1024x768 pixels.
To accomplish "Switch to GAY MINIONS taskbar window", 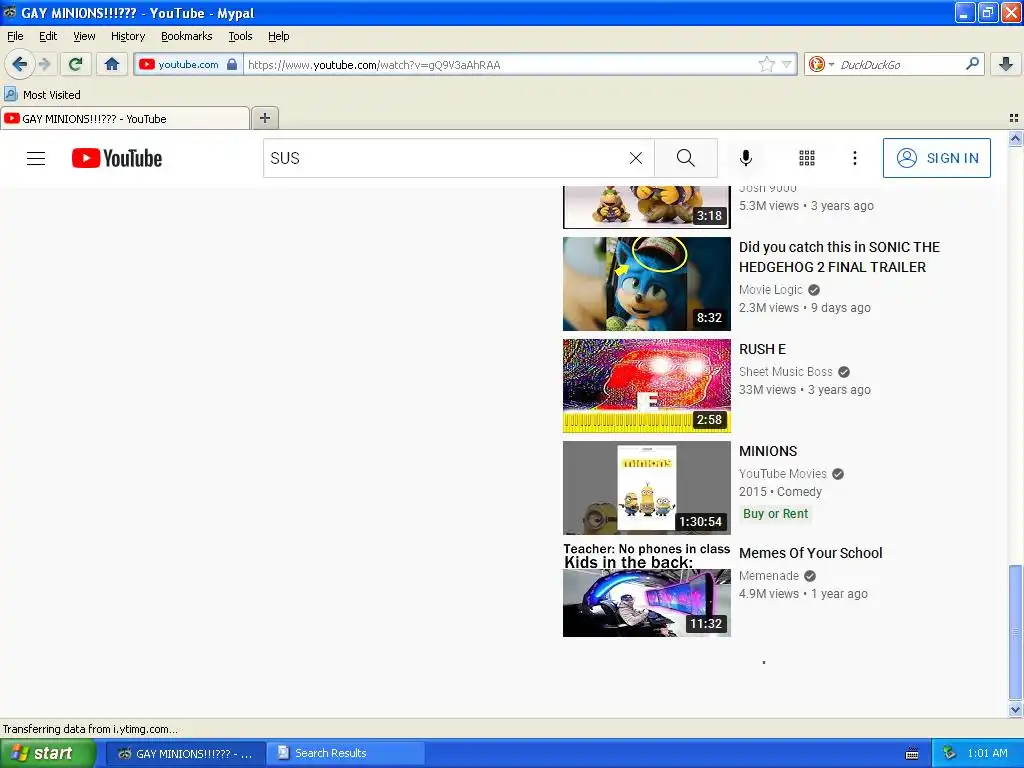I will (x=186, y=753).
